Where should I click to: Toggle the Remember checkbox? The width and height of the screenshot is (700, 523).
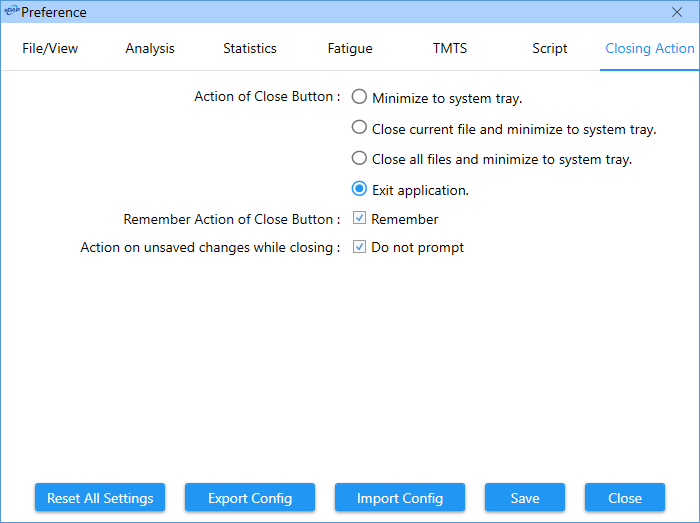[359, 218]
